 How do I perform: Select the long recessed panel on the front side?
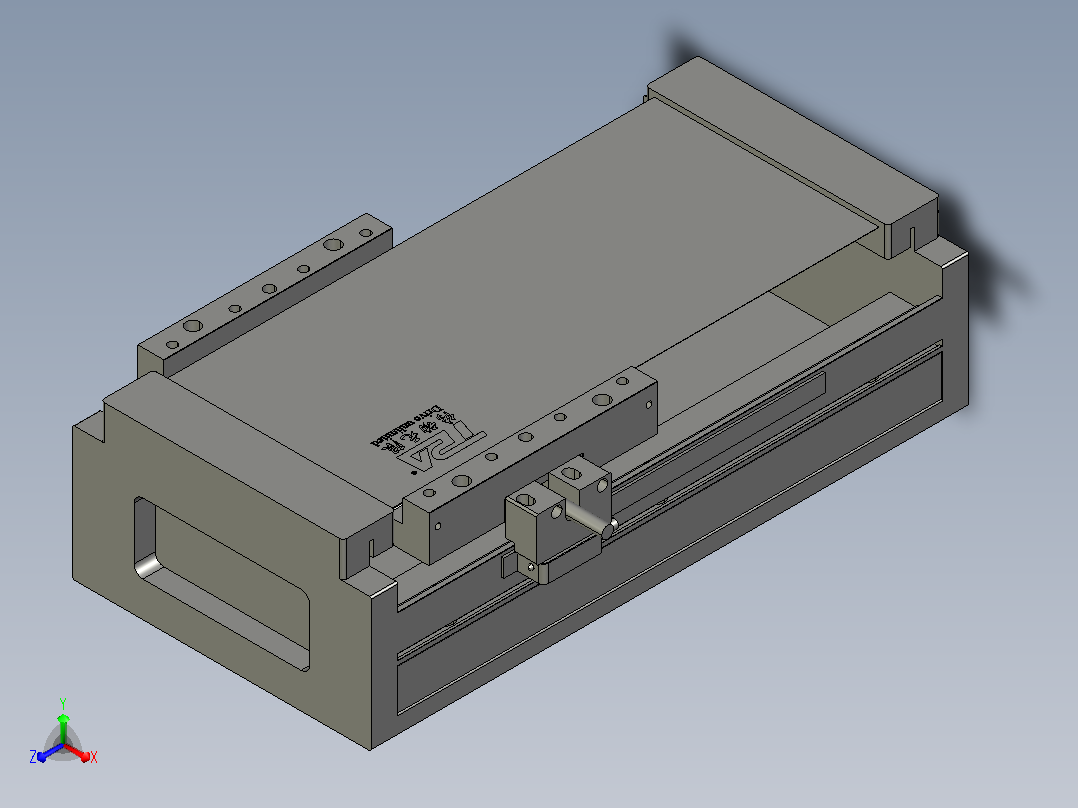(670, 533)
